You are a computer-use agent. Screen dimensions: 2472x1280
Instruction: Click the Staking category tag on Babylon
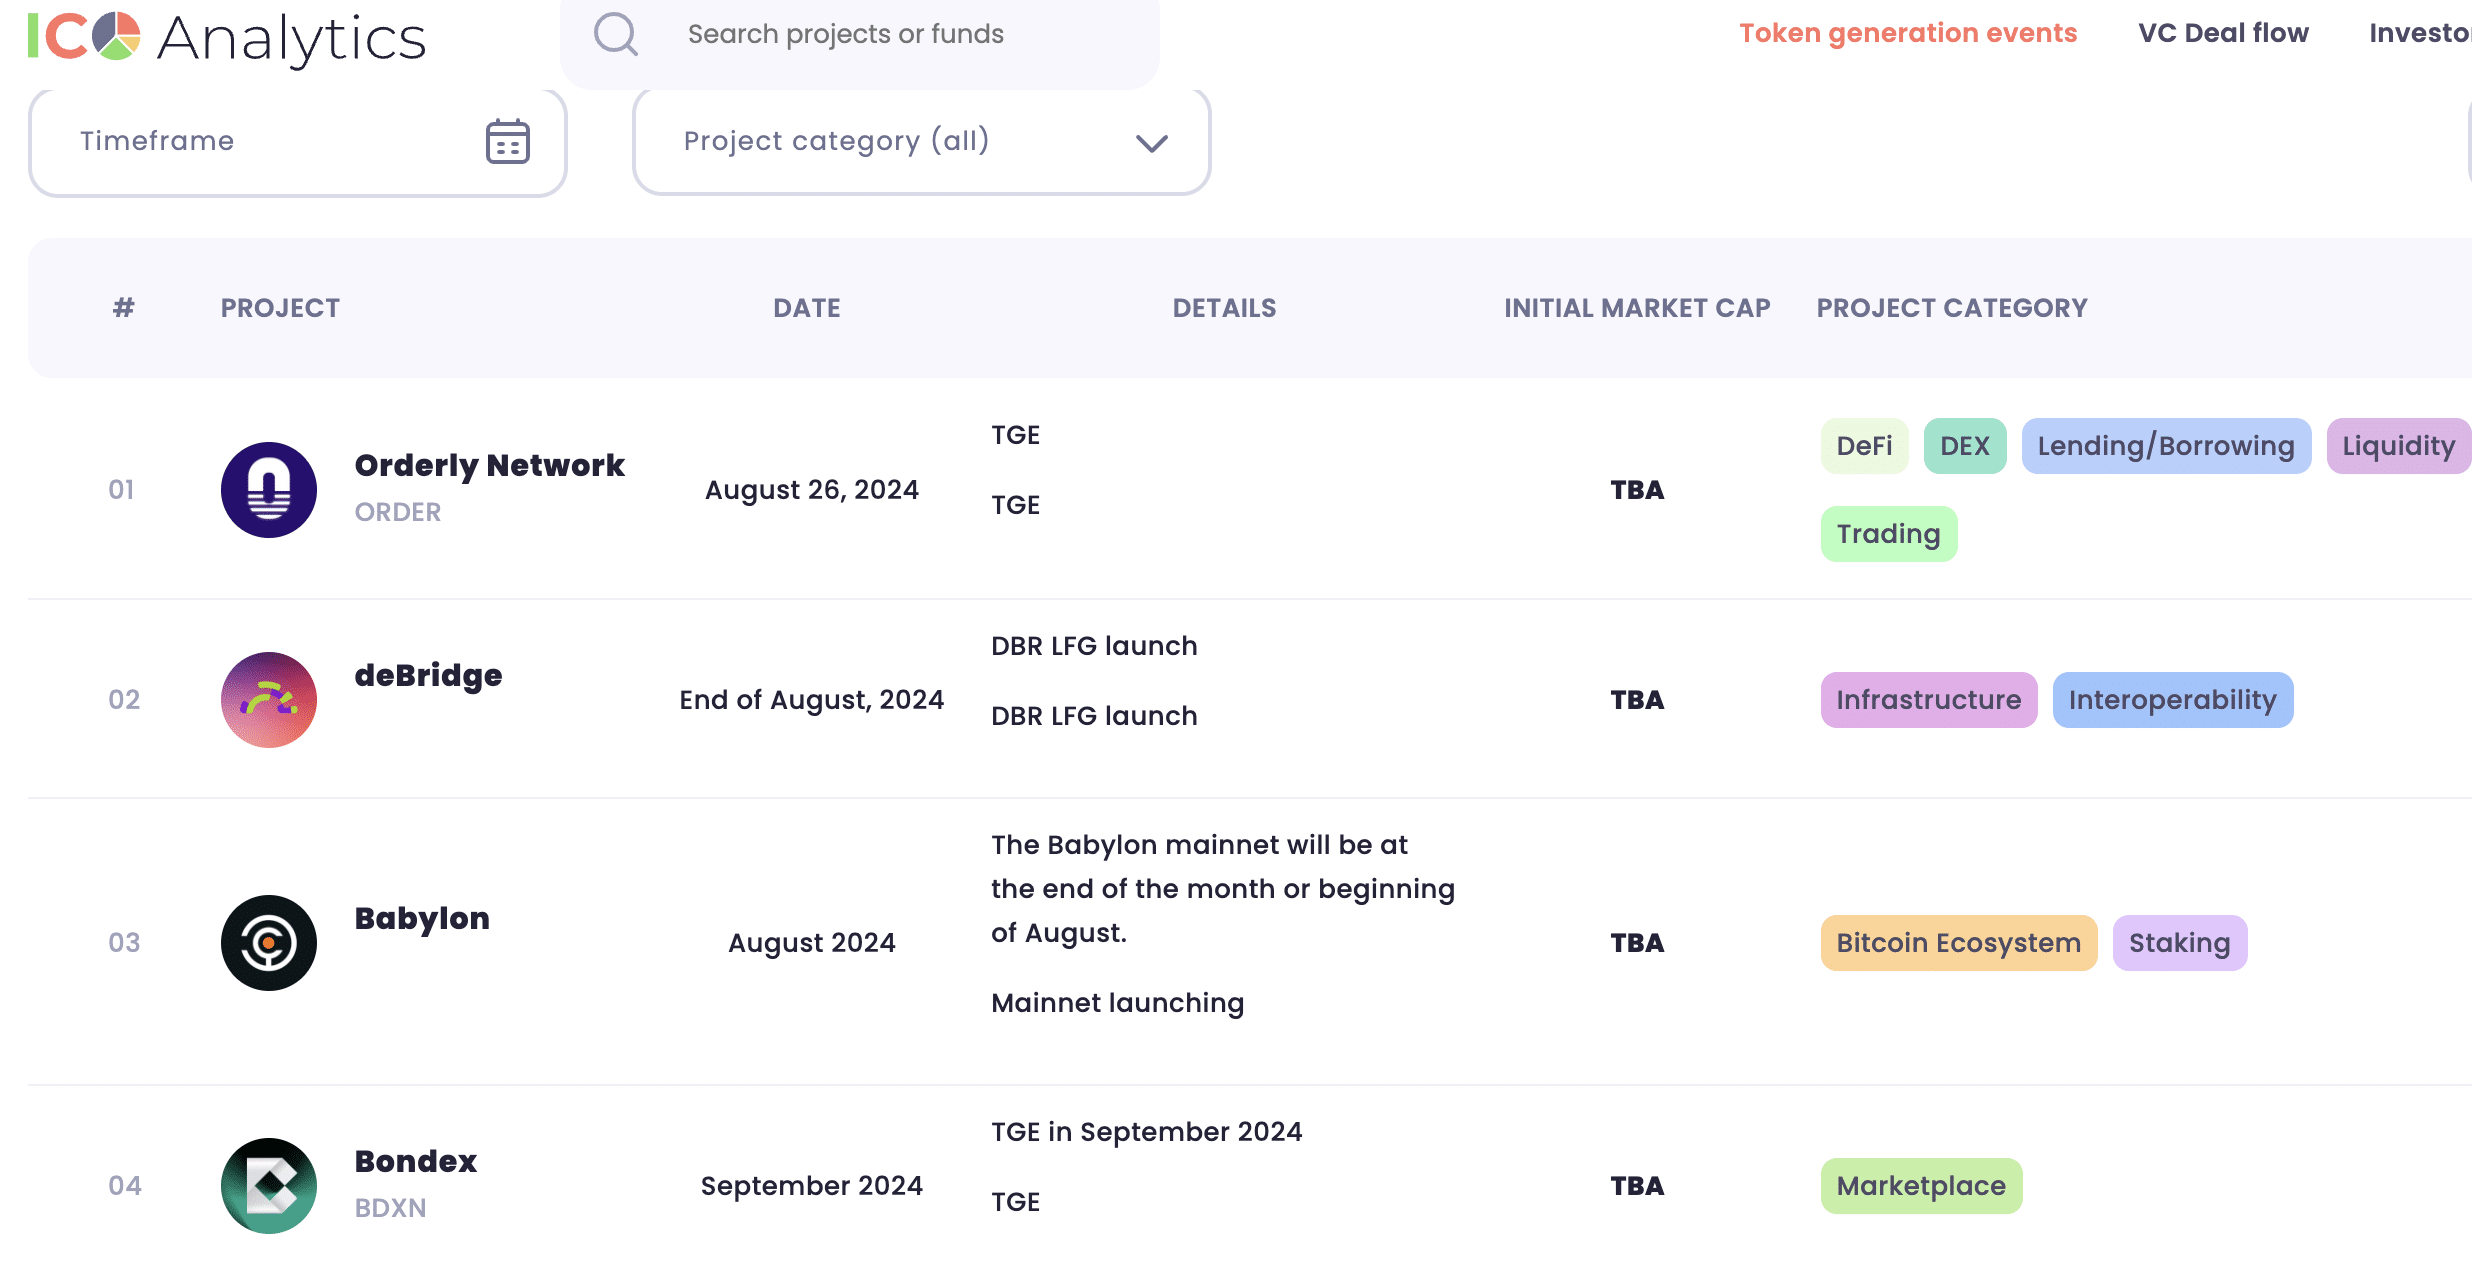tap(2178, 942)
